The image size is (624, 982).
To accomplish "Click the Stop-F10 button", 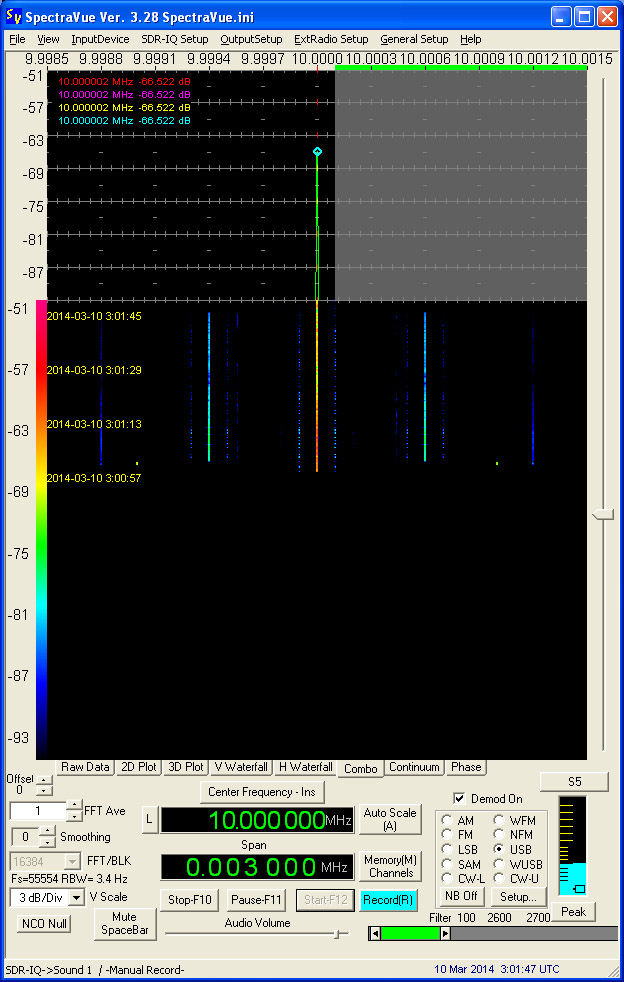I will (x=189, y=901).
